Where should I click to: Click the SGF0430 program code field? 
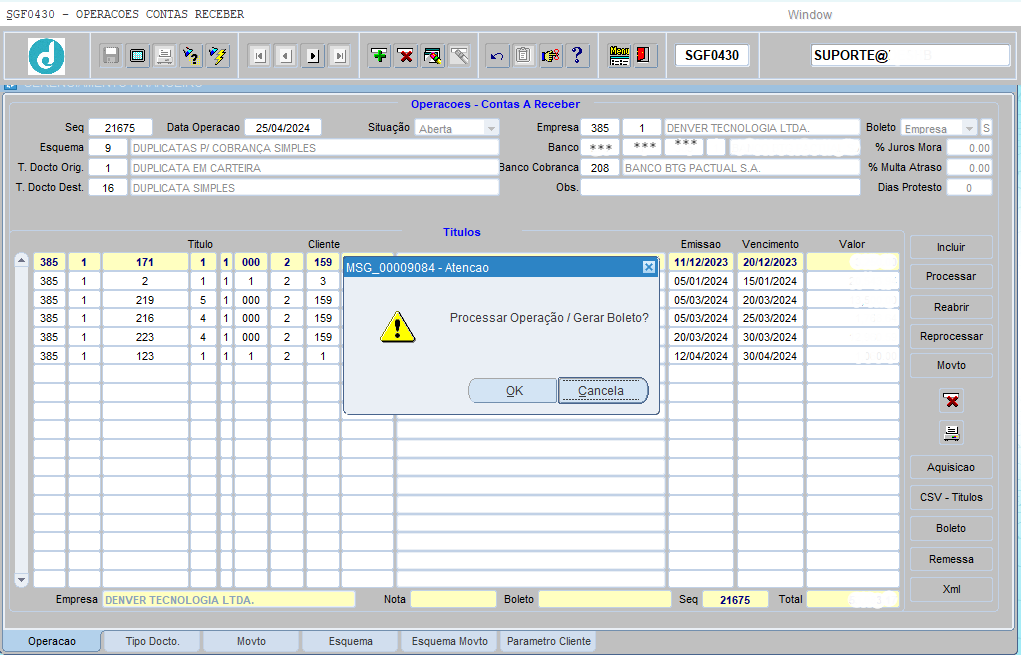pos(712,55)
